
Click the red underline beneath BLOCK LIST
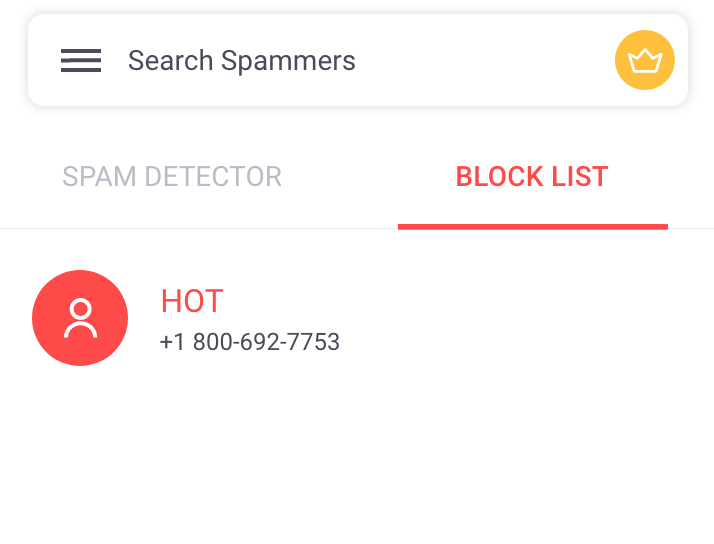tap(533, 227)
